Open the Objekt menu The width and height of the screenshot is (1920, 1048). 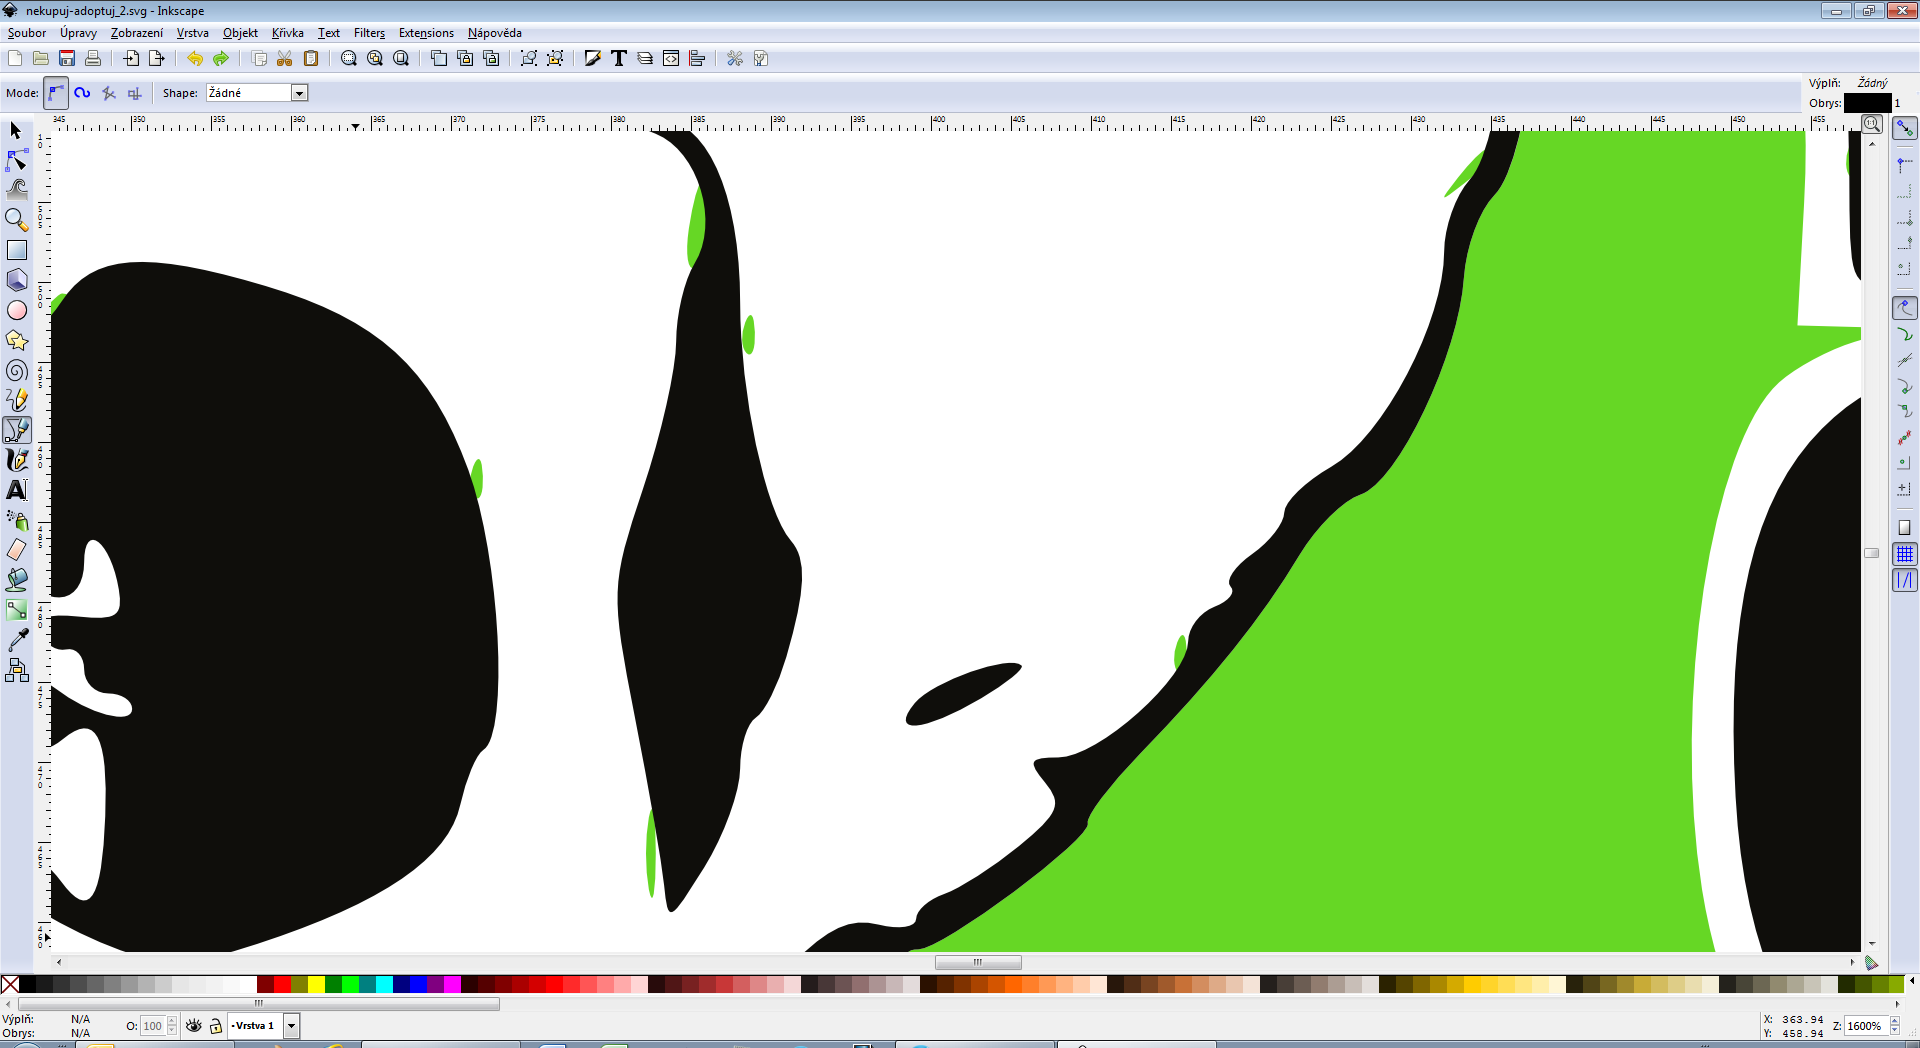pos(240,33)
